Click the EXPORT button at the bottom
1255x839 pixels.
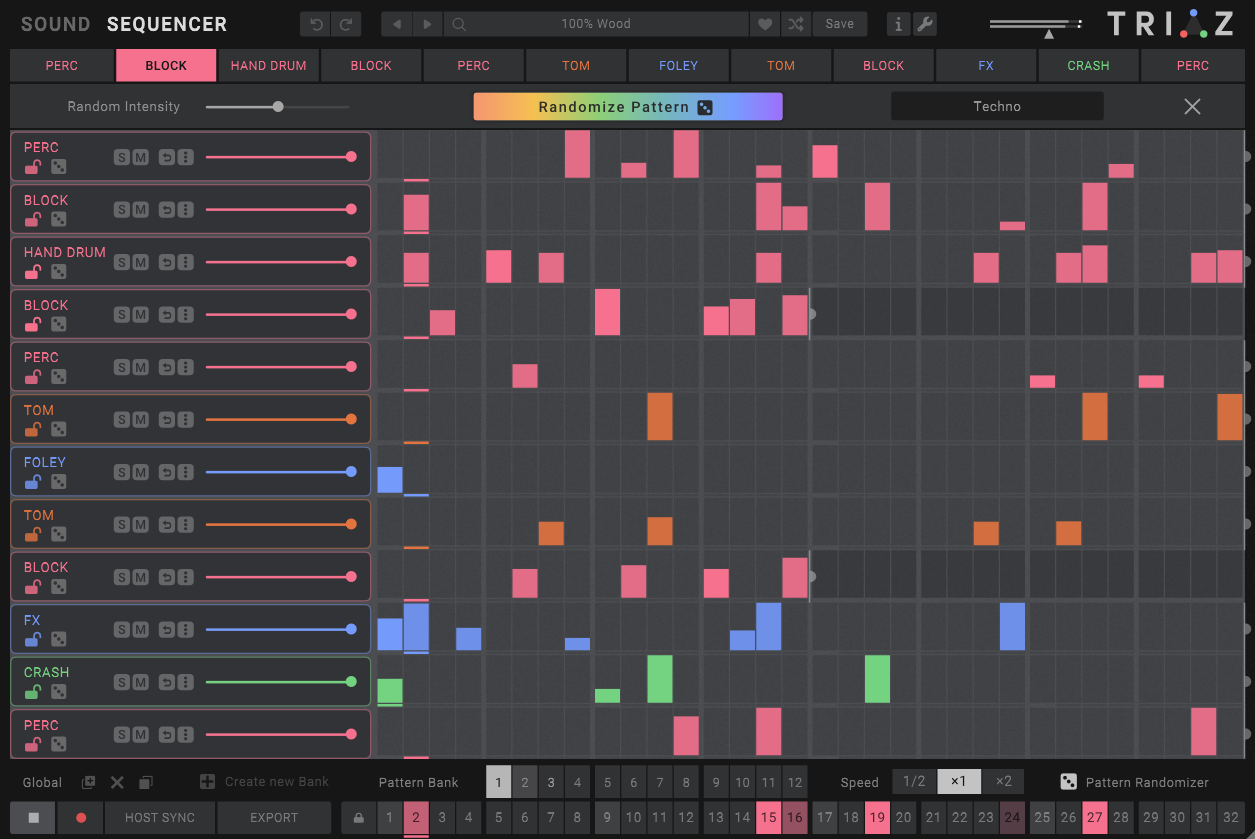point(274,818)
